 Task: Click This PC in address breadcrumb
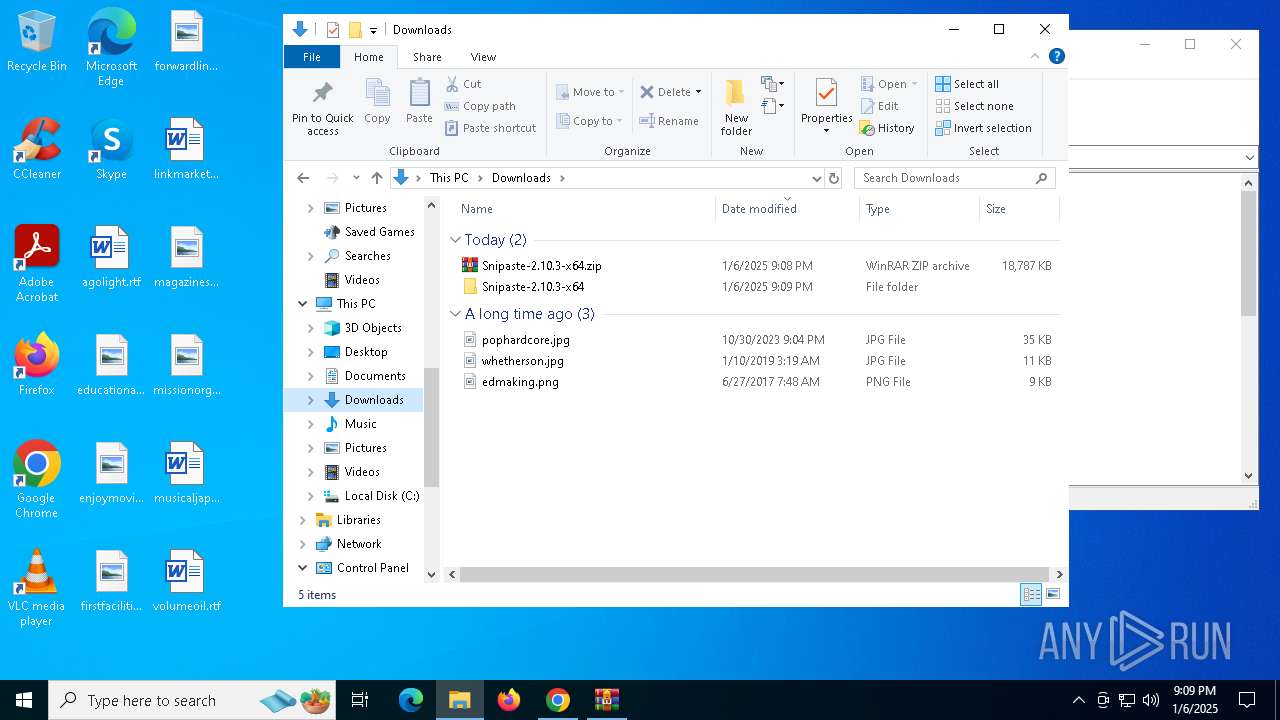(449, 178)
